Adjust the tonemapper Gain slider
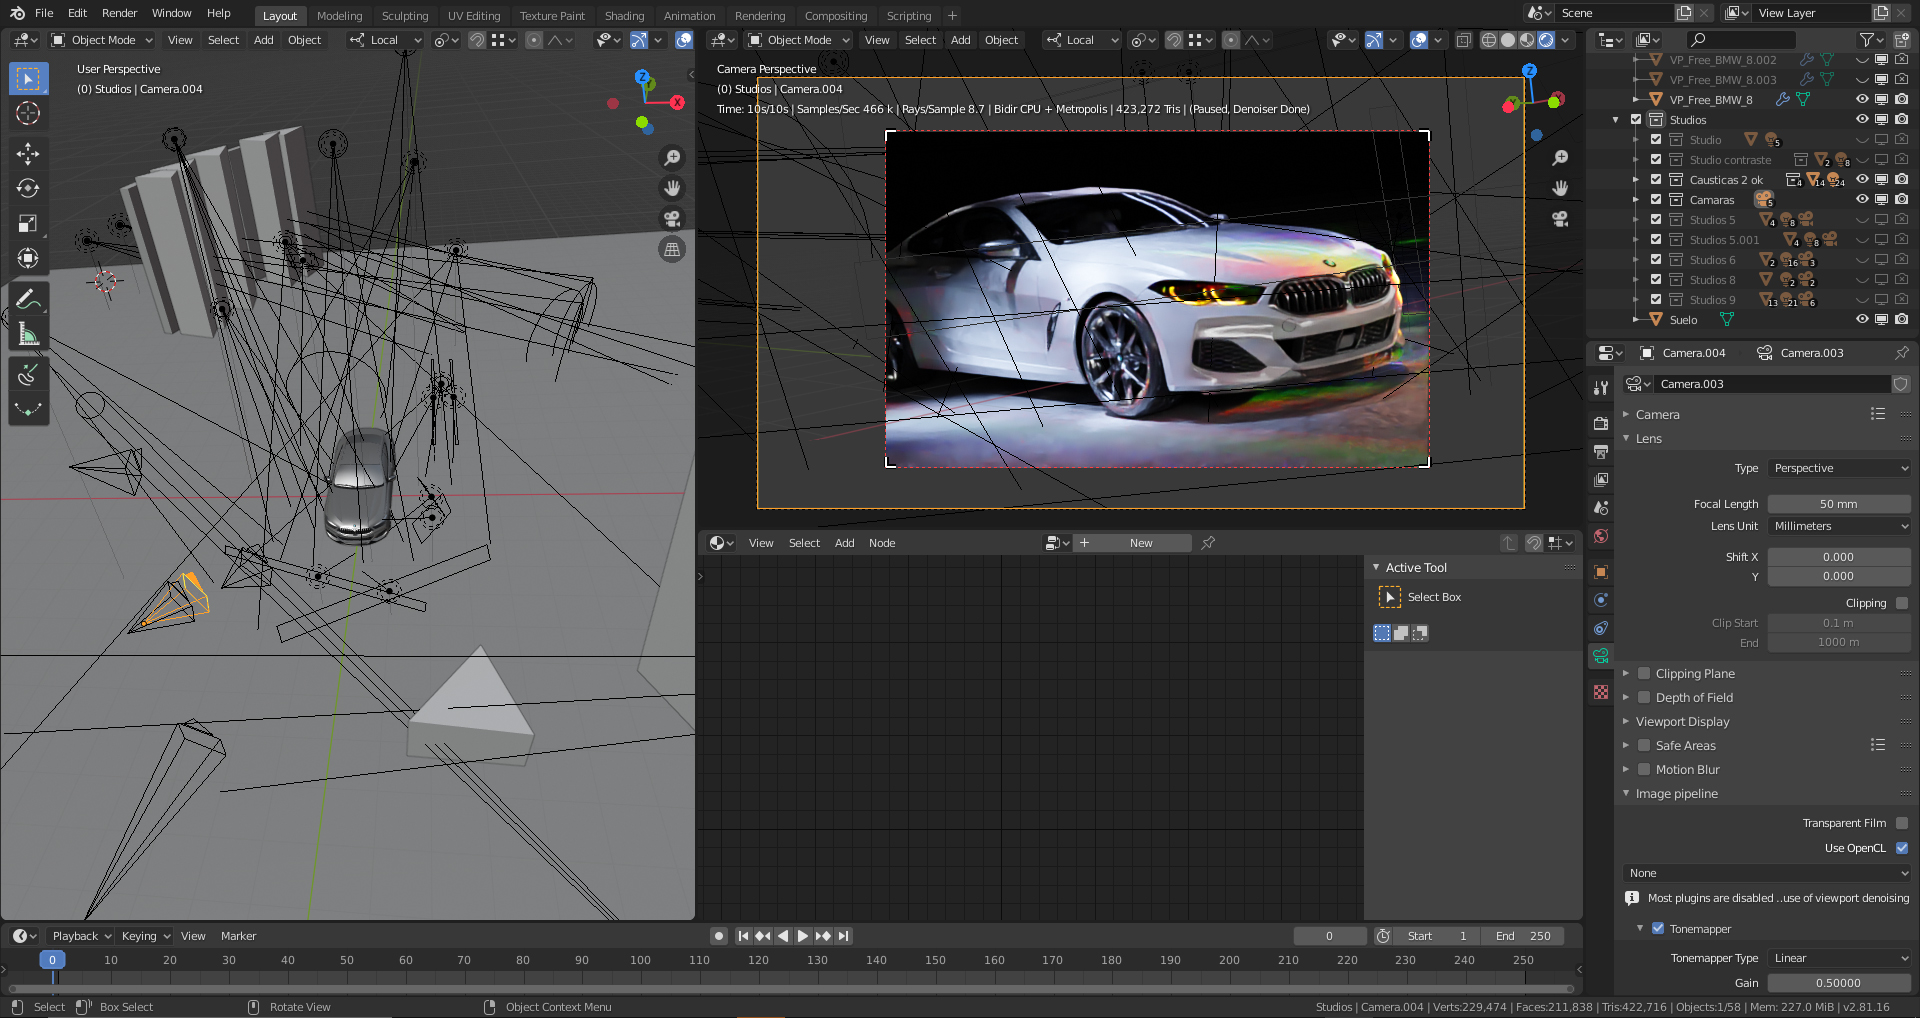The image size is (1920, 1018). point(1838,983)
